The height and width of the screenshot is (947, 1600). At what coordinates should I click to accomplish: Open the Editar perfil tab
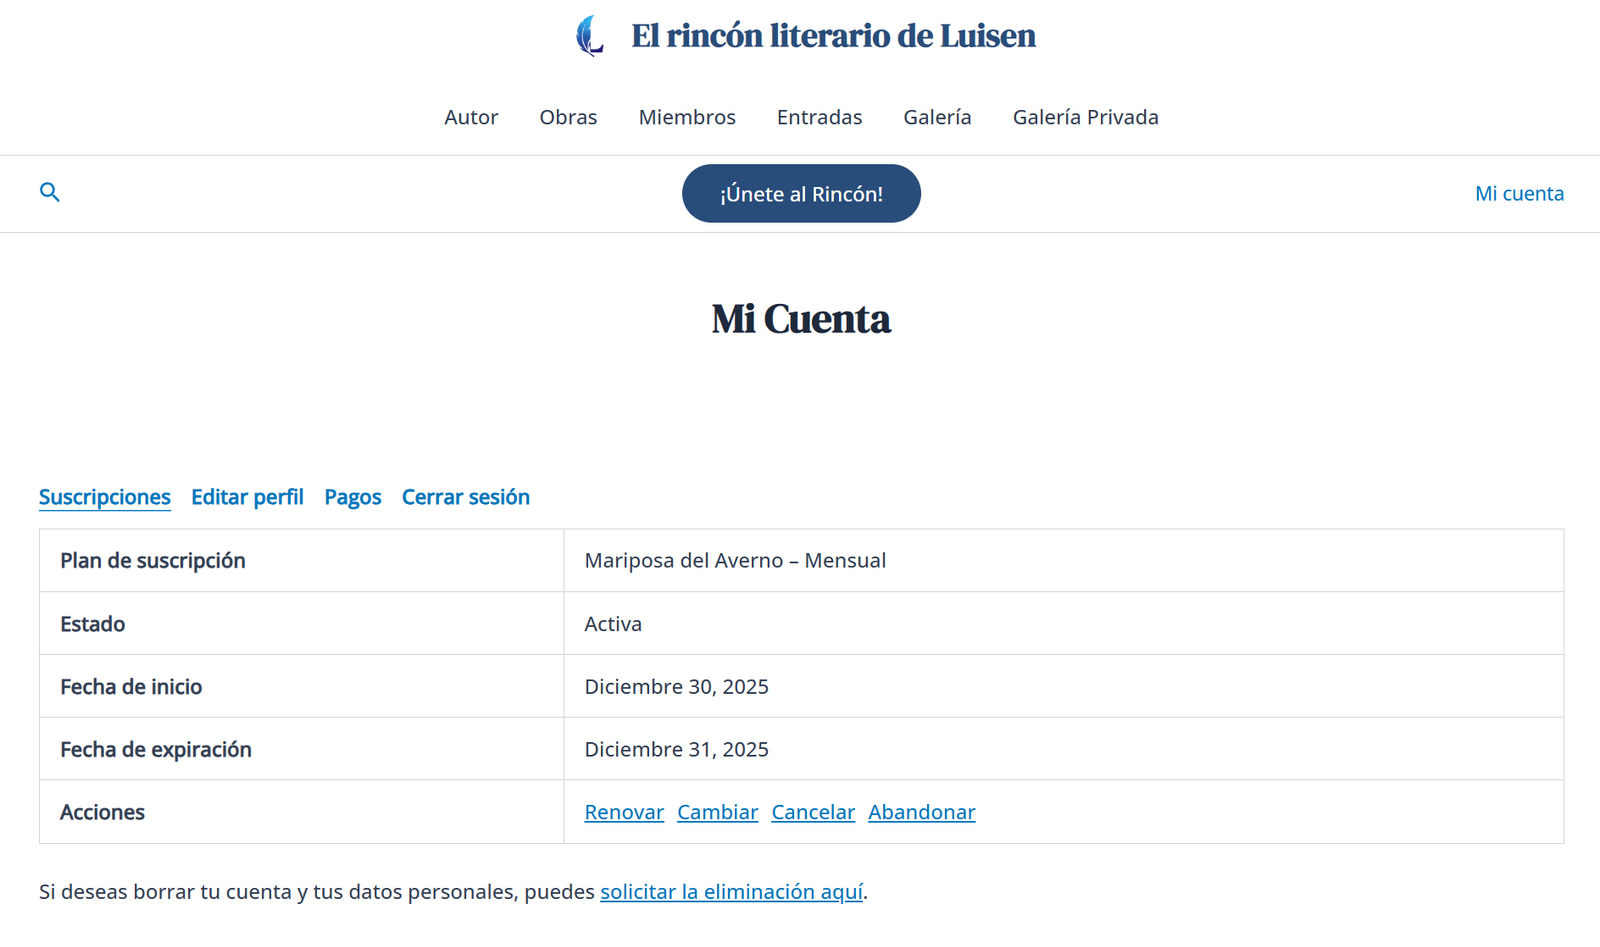(x=247, y=497)
